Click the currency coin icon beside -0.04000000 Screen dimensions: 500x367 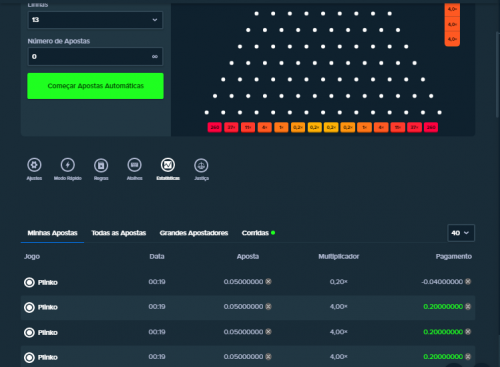468,282
